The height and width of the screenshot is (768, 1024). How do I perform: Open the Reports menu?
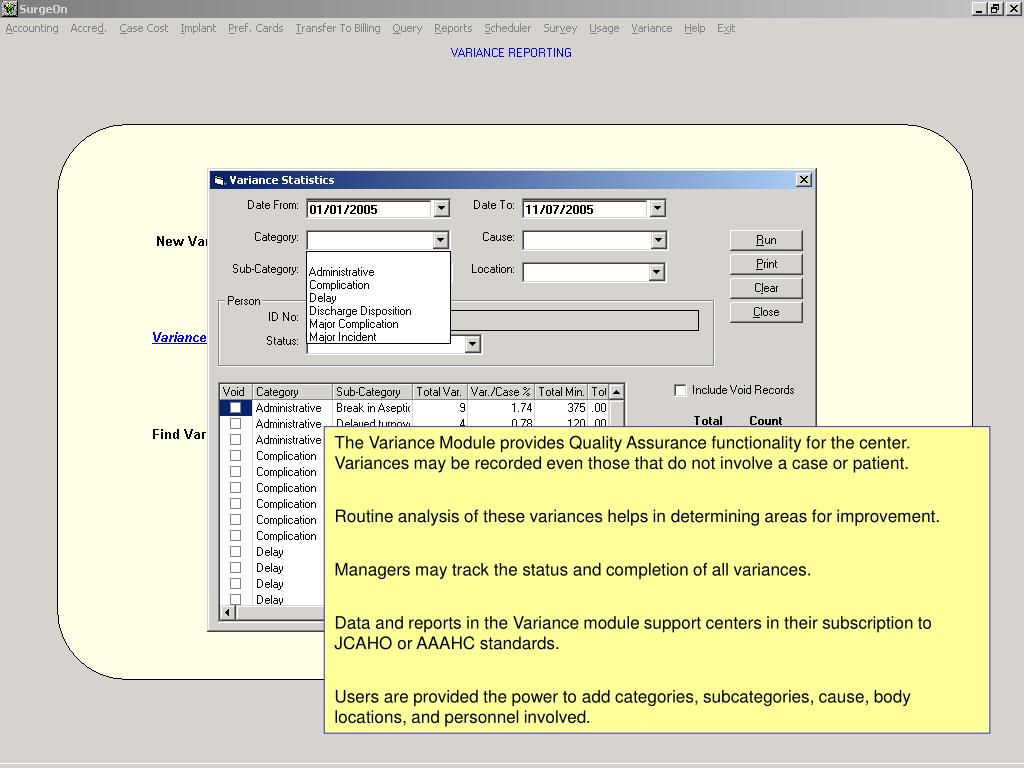click(x=453, y=28)
